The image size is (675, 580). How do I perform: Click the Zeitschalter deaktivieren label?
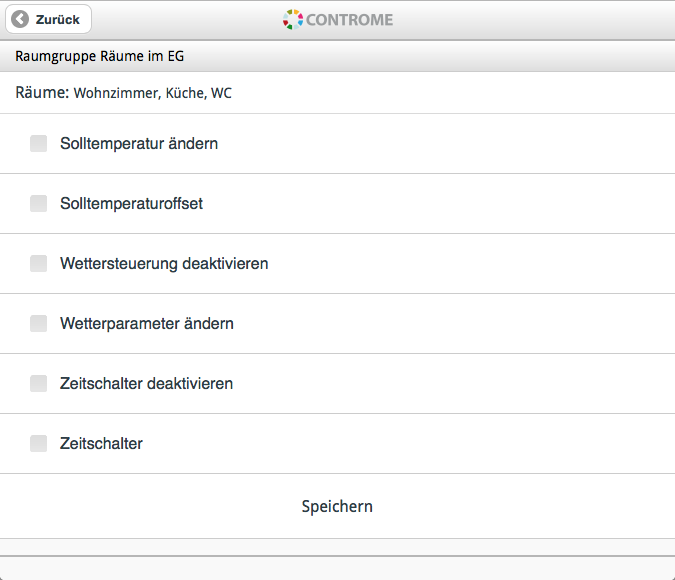point(146,383)
